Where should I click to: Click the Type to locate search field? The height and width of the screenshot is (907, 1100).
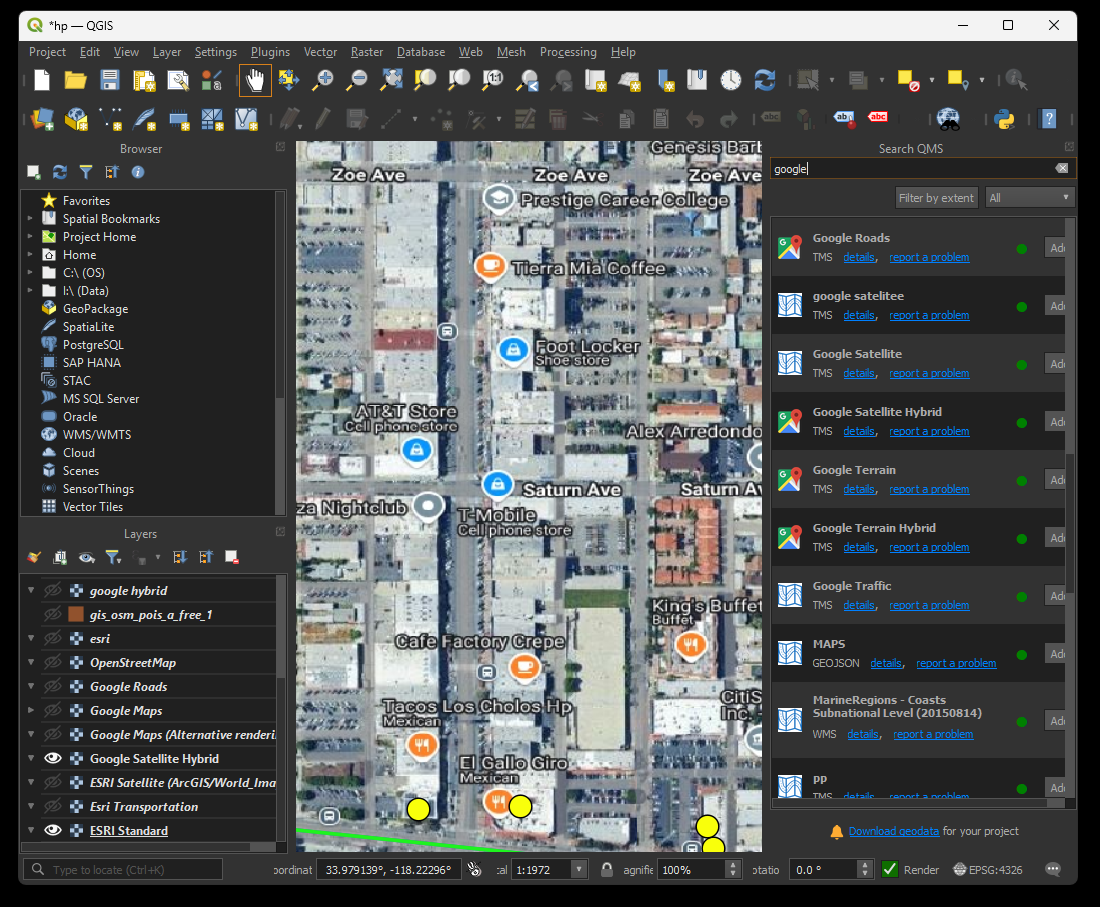[123, 870]
